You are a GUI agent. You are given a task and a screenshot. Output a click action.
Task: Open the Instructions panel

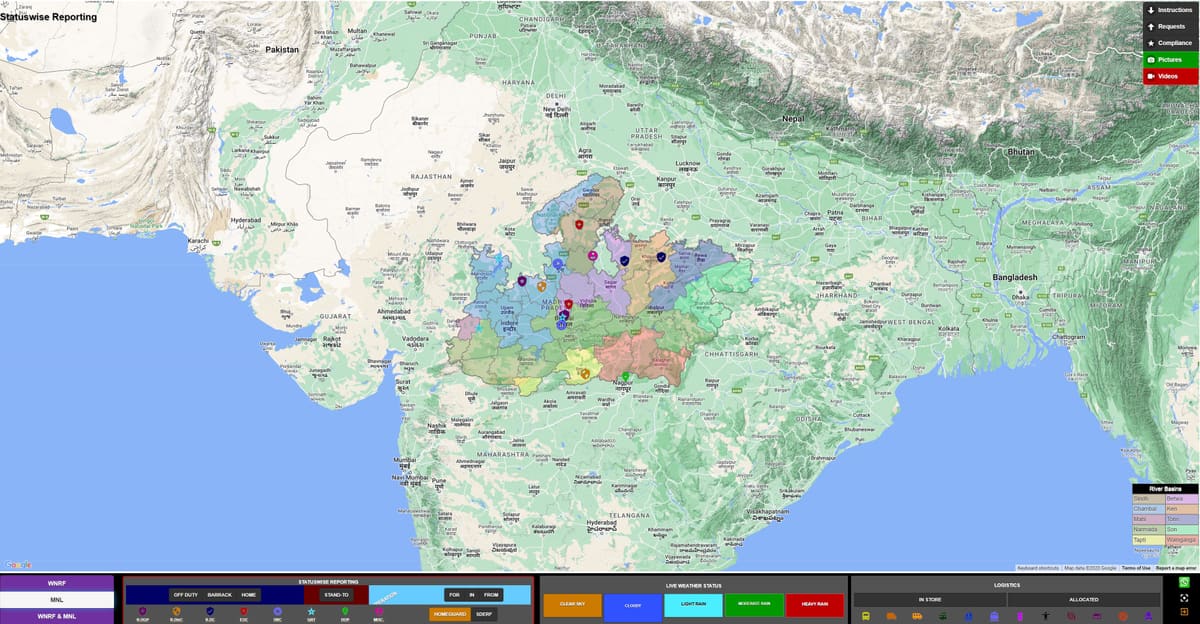point(1170,10)
